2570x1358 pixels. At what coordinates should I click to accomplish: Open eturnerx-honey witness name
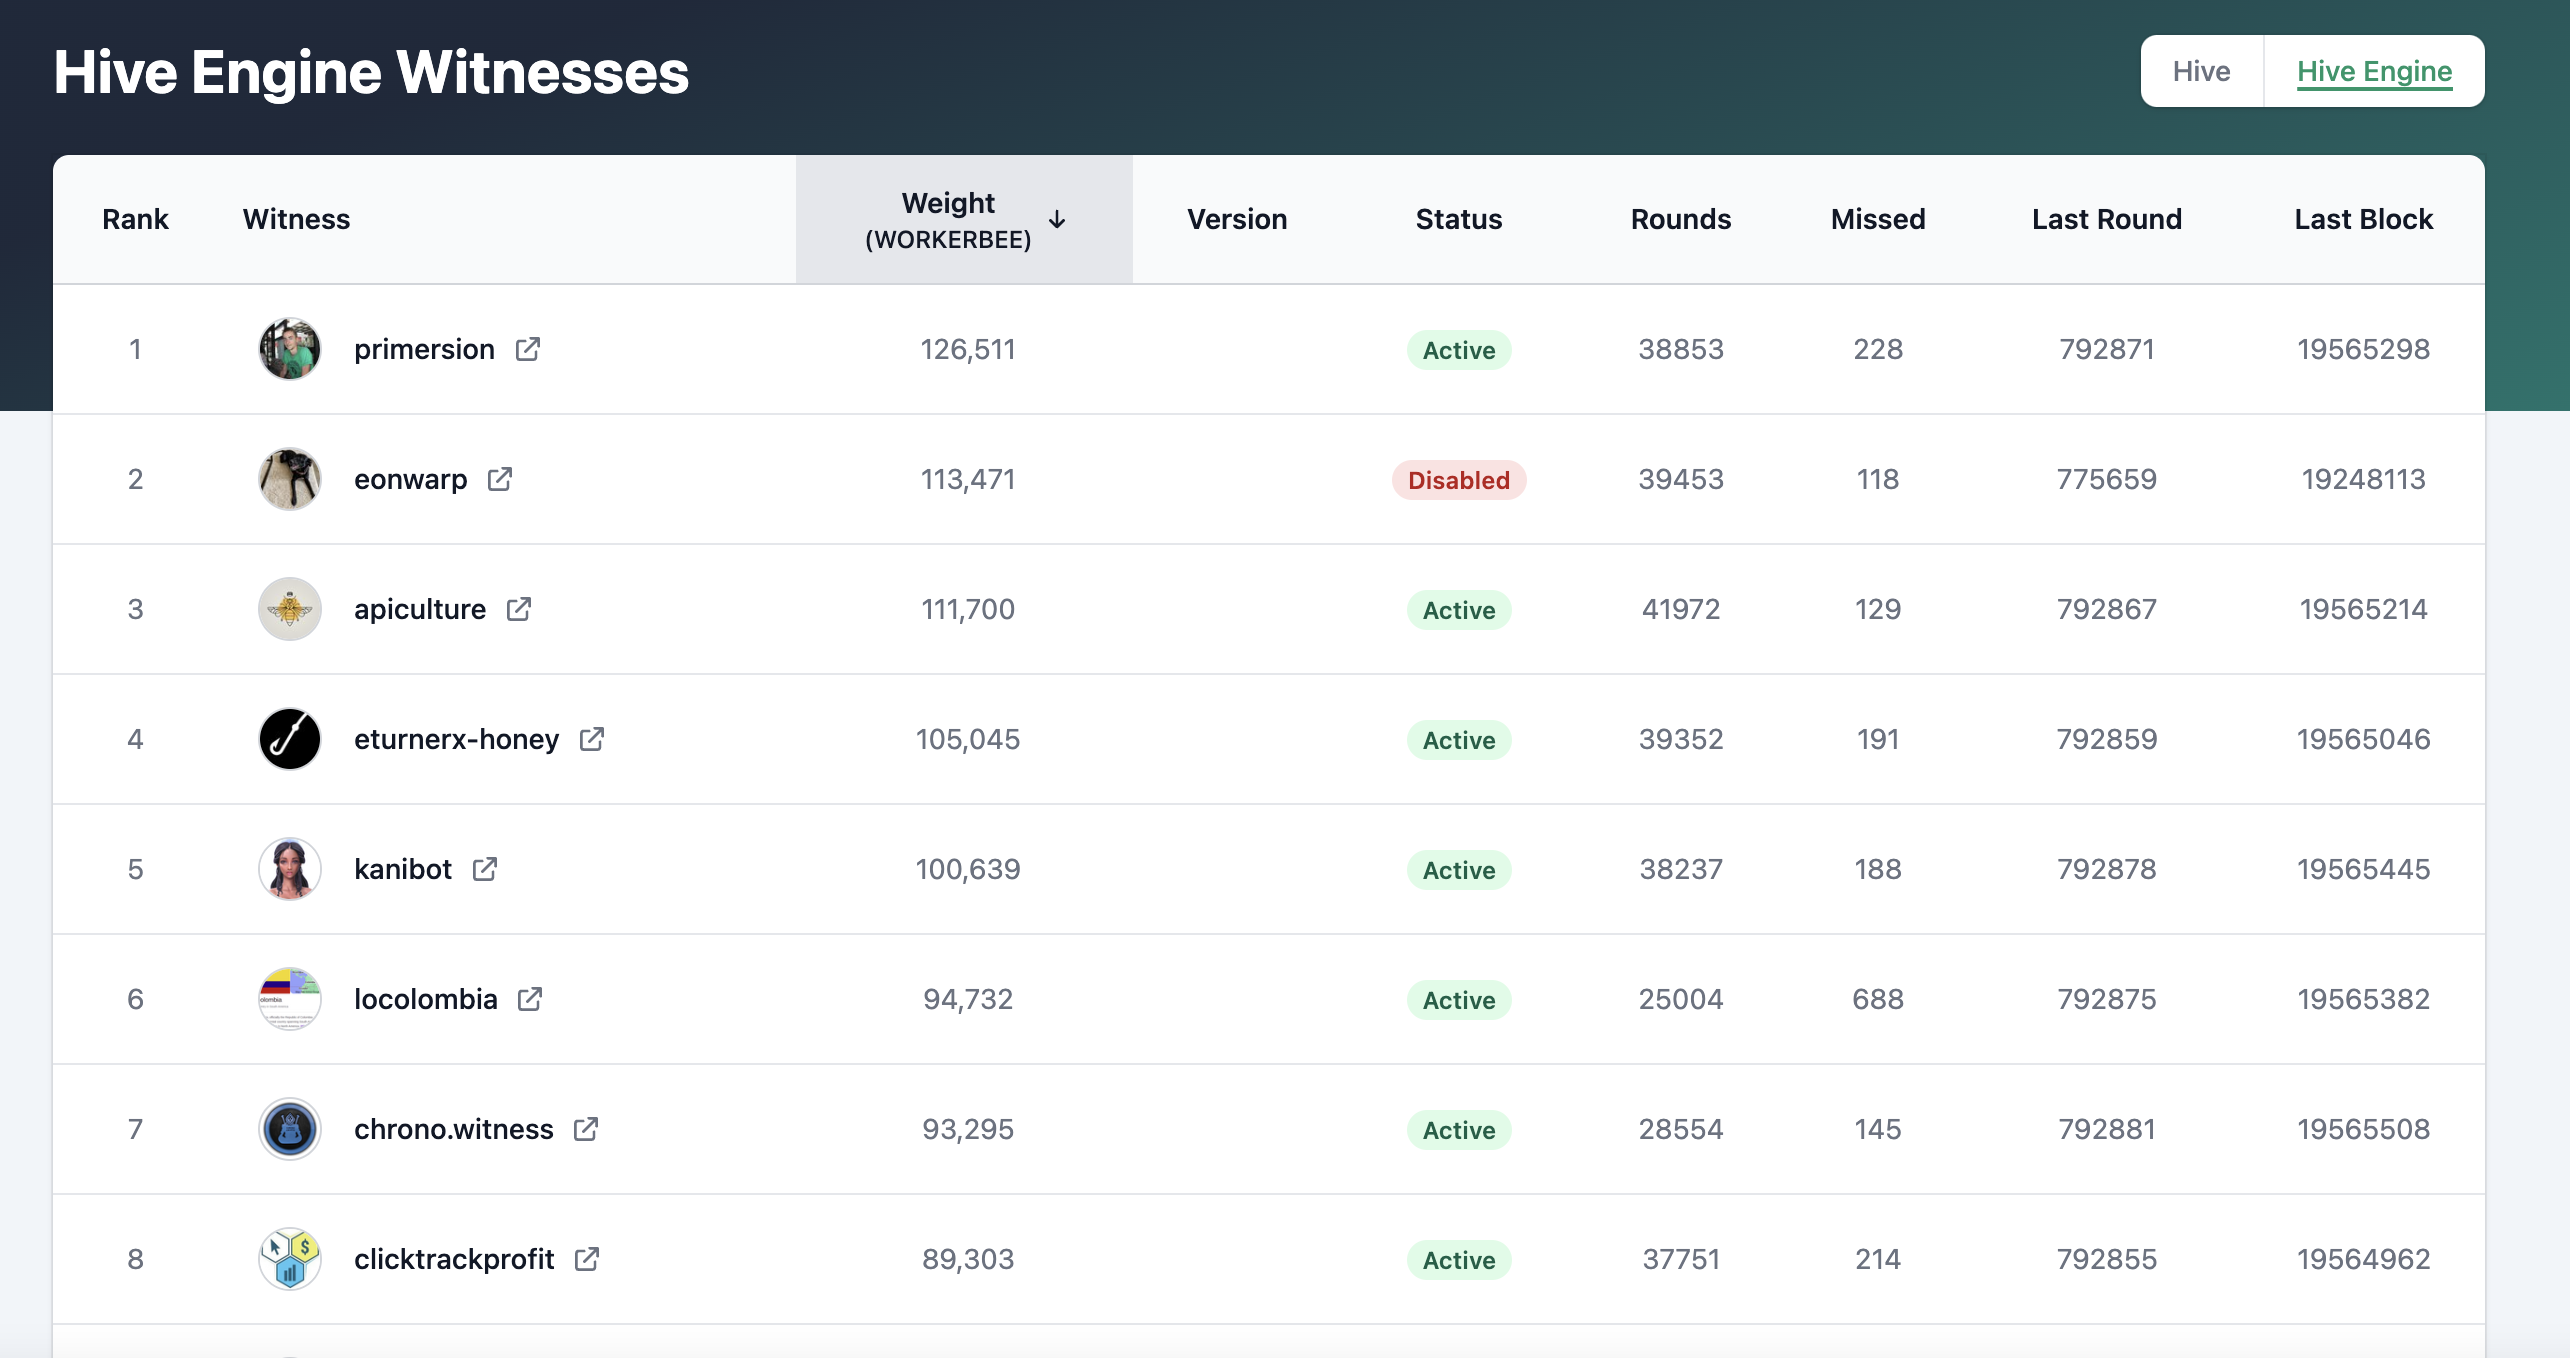(x=457, y=739)
